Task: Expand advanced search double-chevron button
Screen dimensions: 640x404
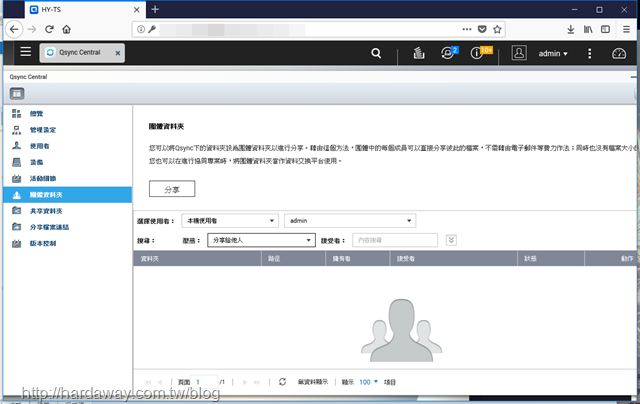Action: (451, 240)
